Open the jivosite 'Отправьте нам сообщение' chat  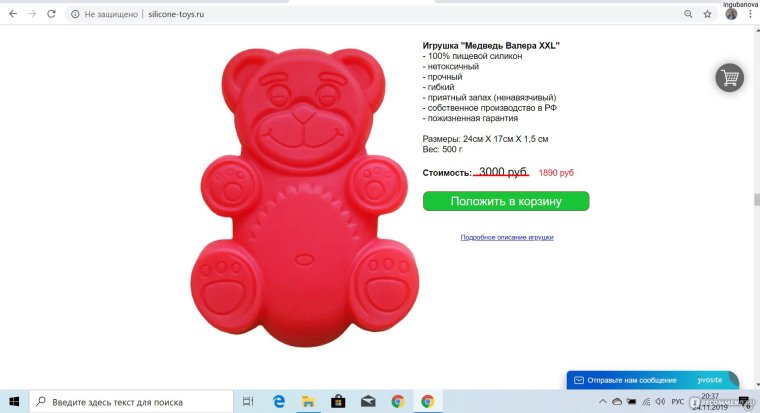click(652, 380)
